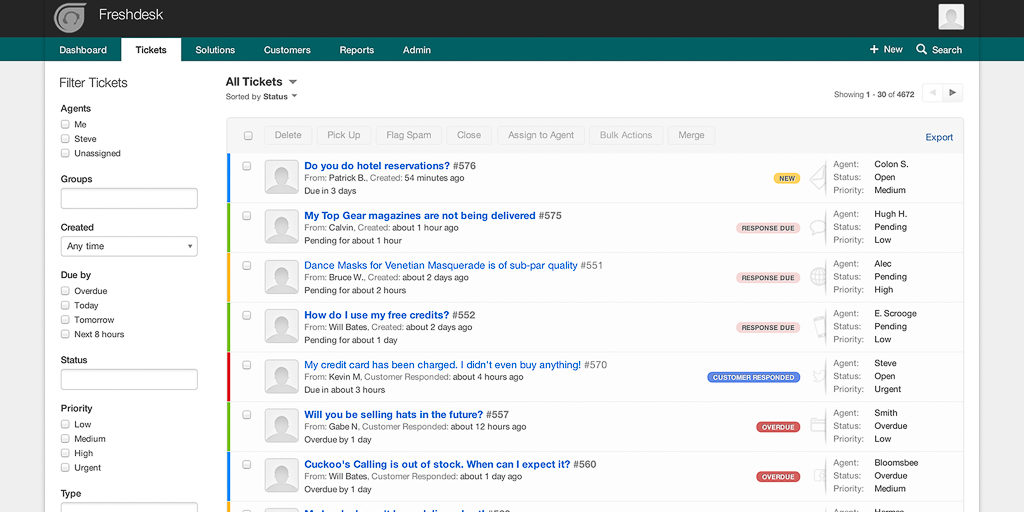
Task: Go to next page of tickets
Action: [953, 93]
